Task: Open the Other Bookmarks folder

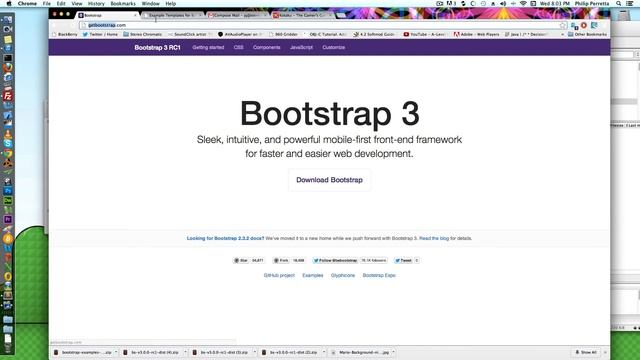Action: tap(587, 34)
